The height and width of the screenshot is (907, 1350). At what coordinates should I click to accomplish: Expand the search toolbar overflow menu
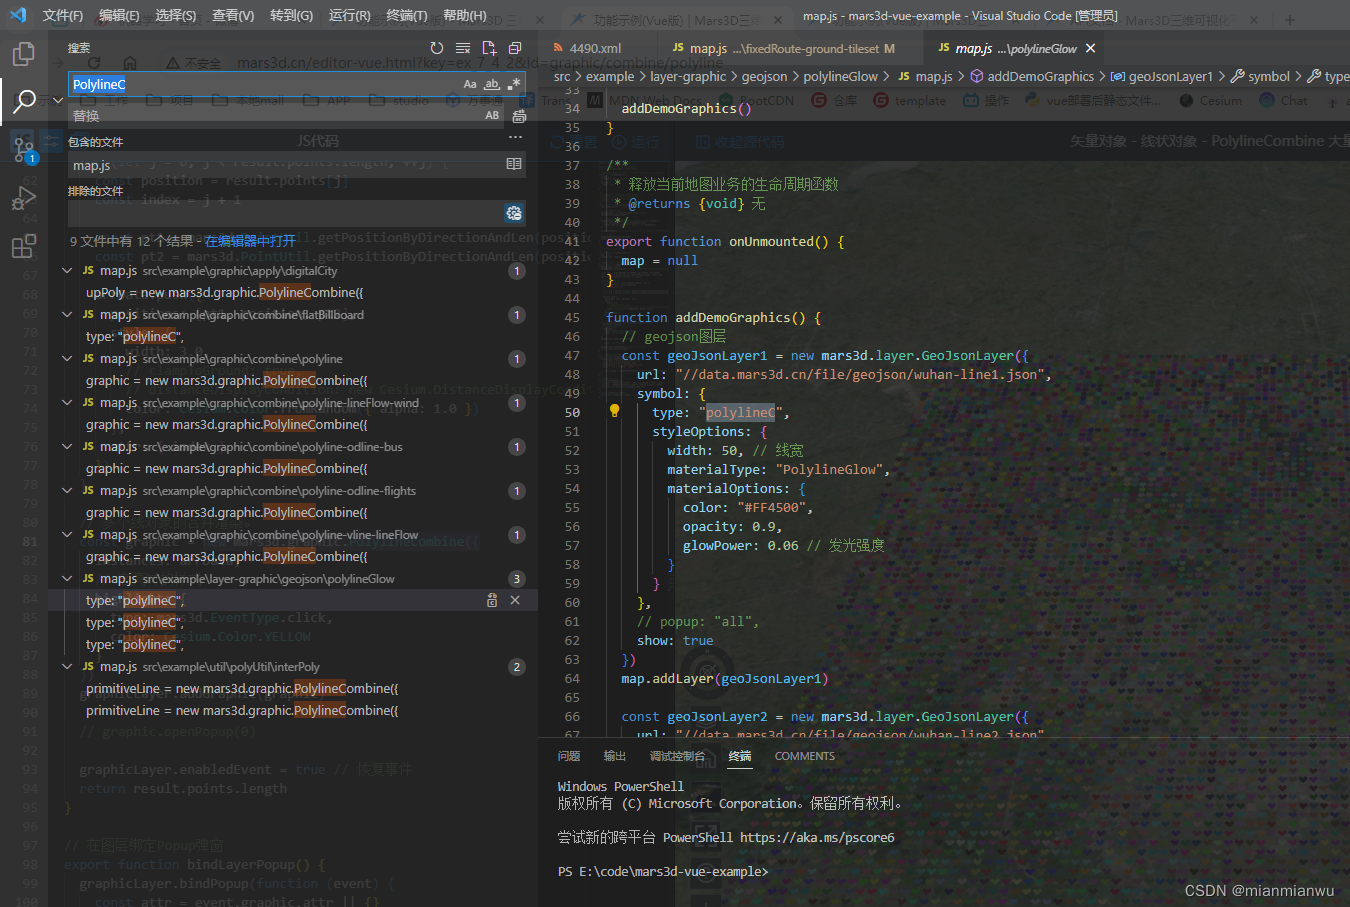(515, 137)
